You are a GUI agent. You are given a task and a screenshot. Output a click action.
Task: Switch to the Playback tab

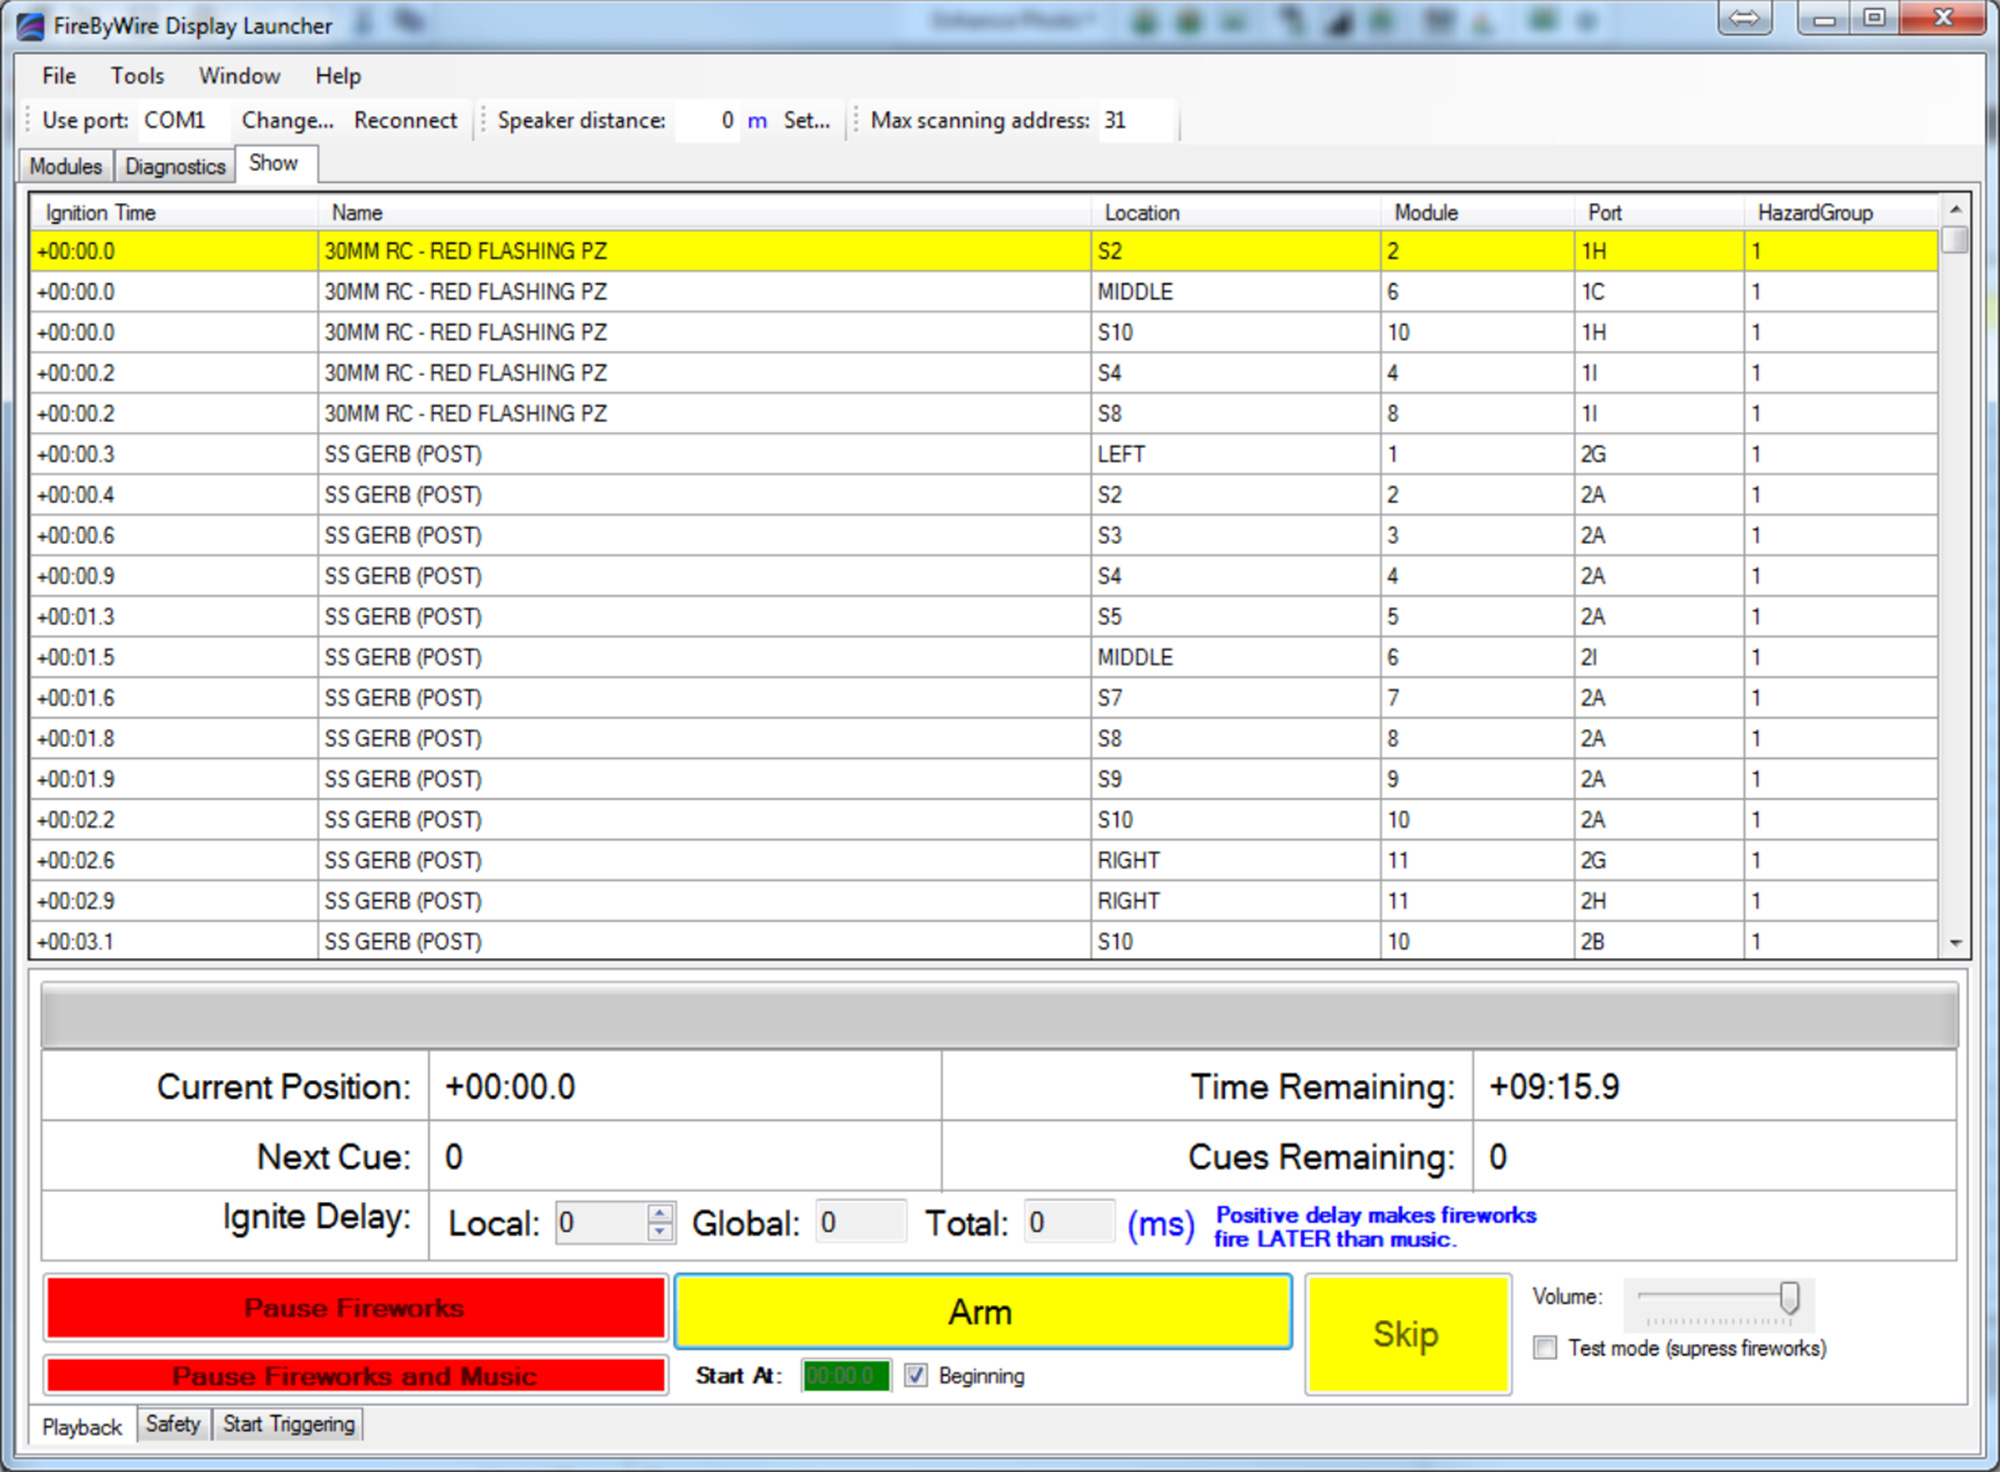[x=82, y=1427]
